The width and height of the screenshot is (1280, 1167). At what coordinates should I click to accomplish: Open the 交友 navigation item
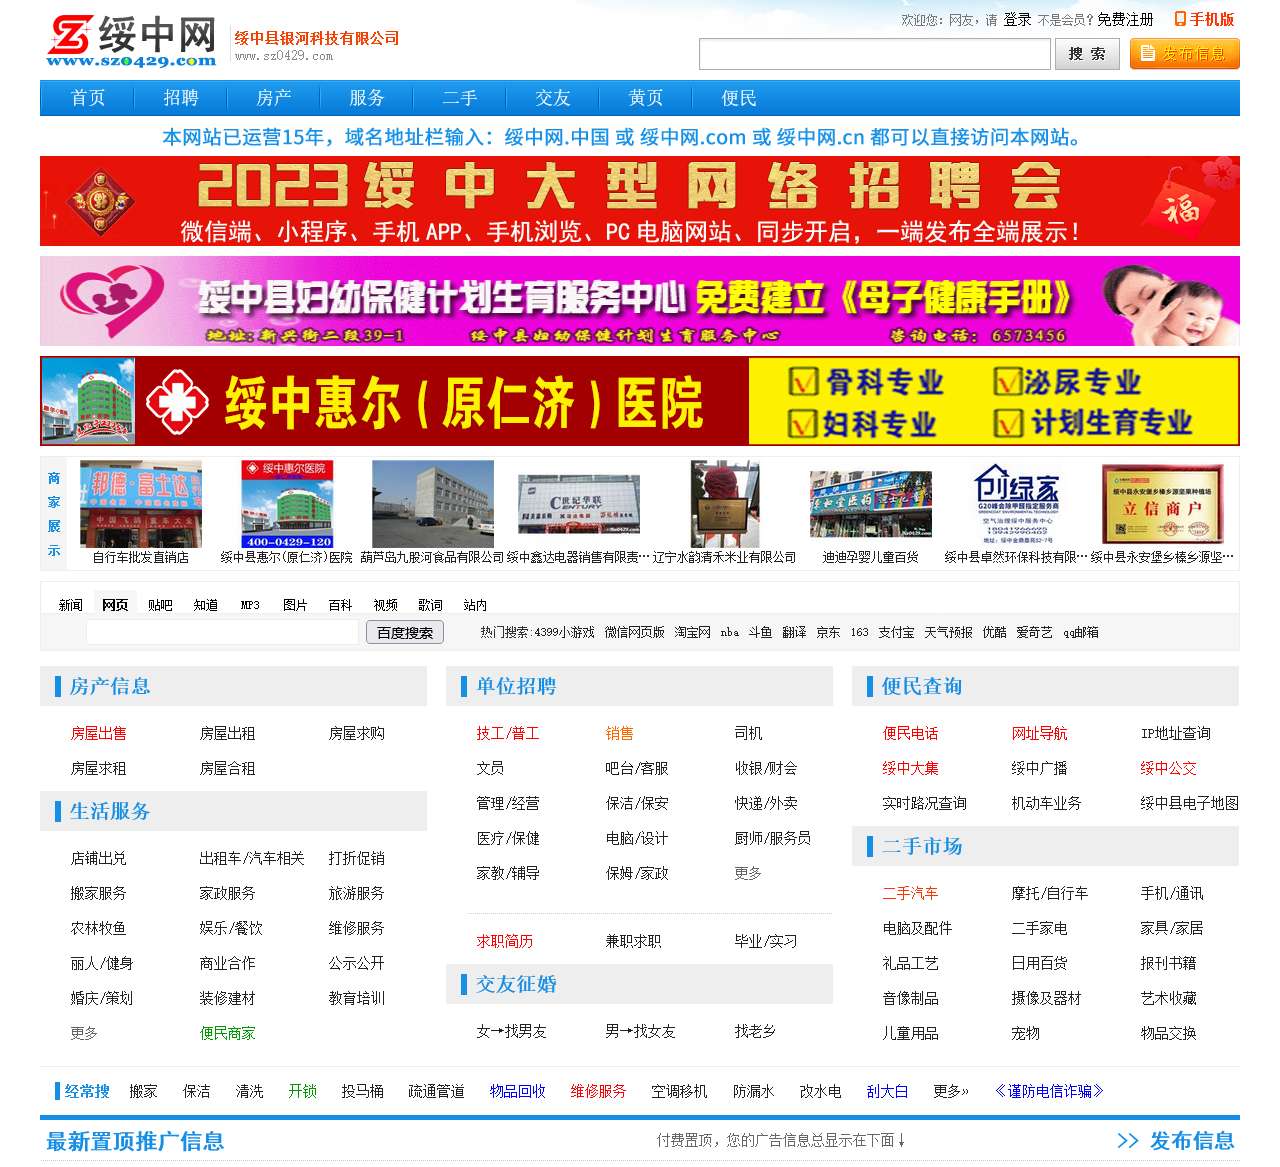pyautogui.click(x=553, y=98)
